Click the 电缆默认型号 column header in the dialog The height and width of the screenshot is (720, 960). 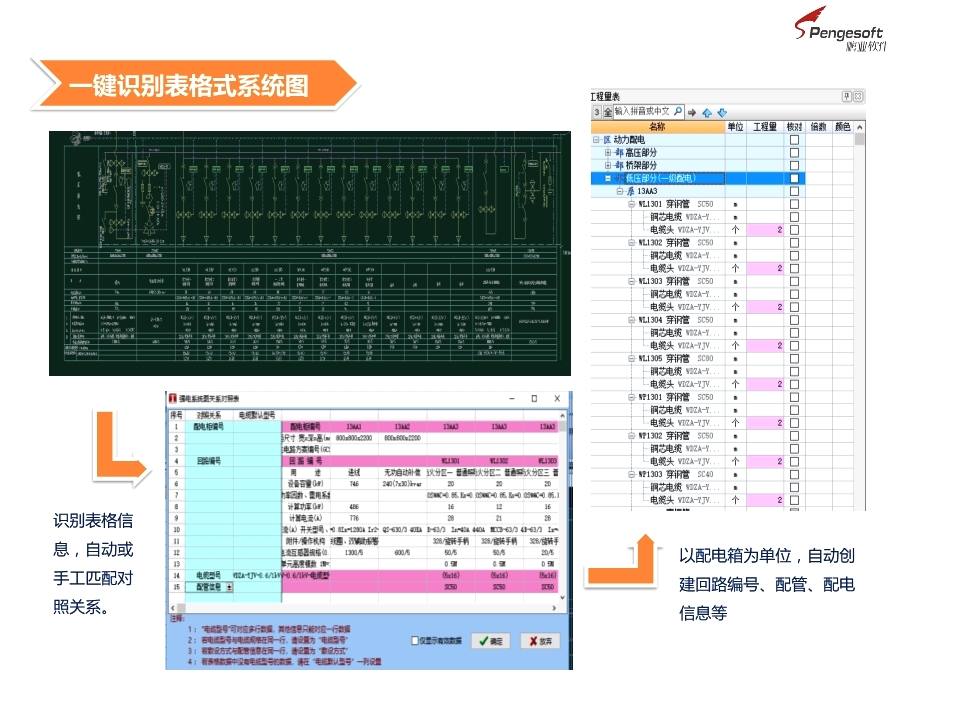(x=256, y=414)
